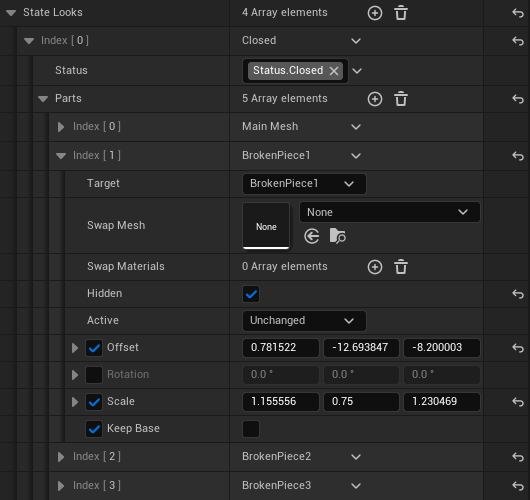Collapse State Looks Index [0]
This screenshot has width=530, height=500.
click(x=29, y=41)
